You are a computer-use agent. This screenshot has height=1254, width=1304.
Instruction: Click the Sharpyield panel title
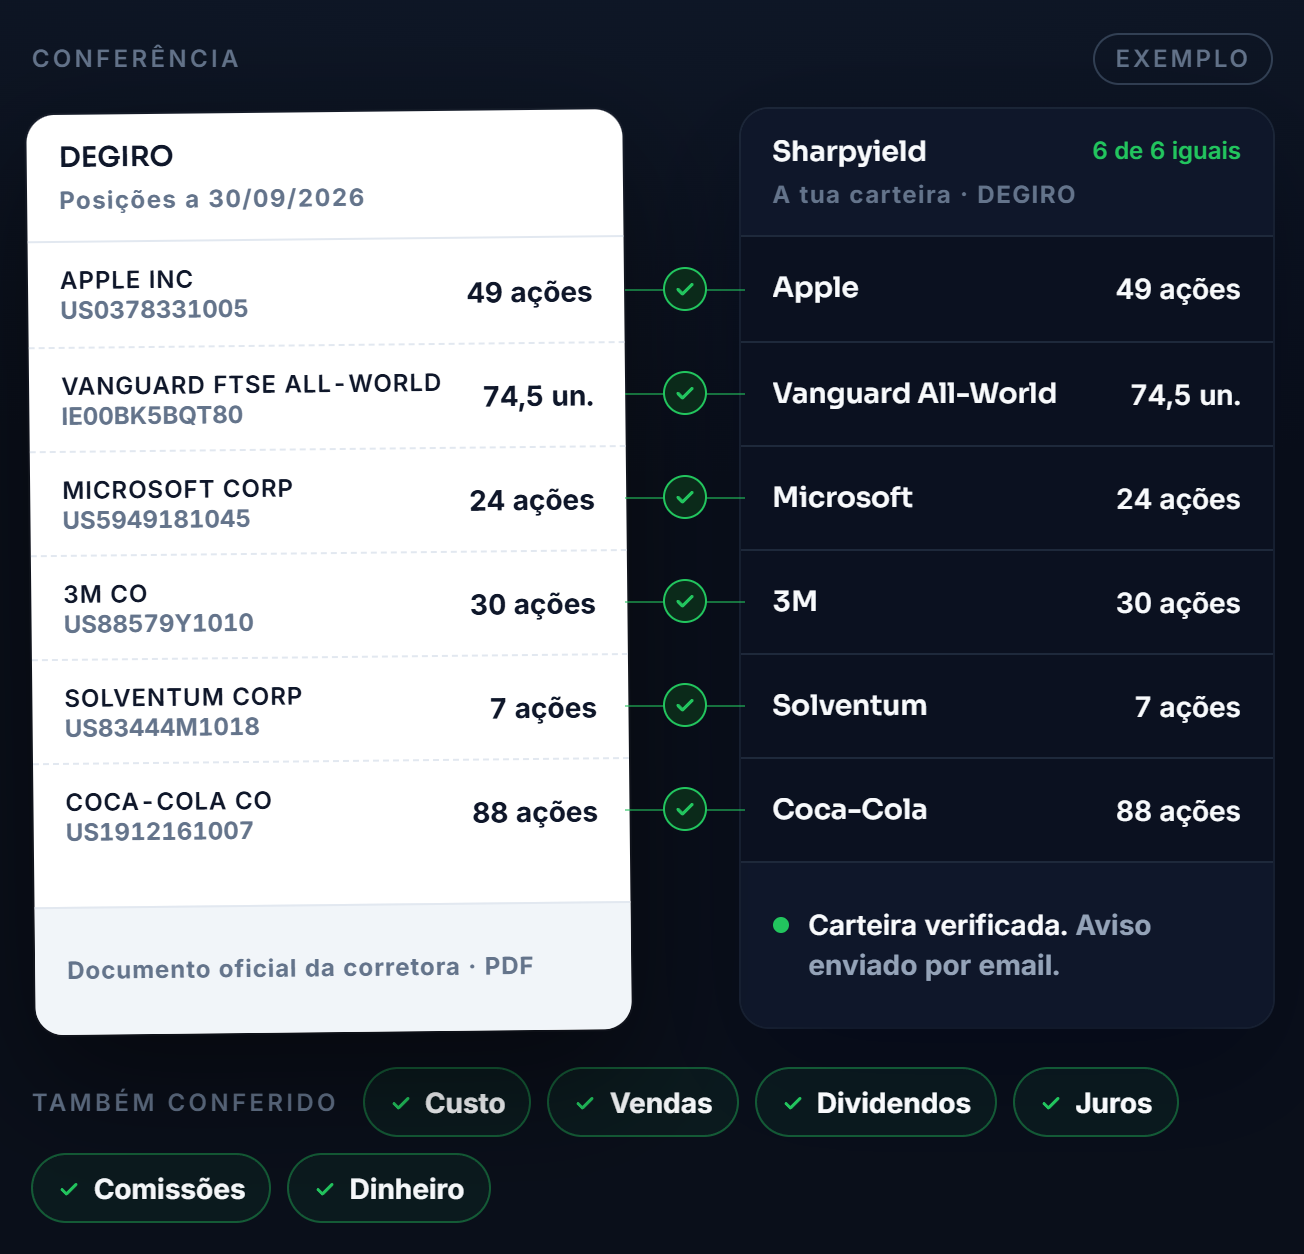(849, 151)
